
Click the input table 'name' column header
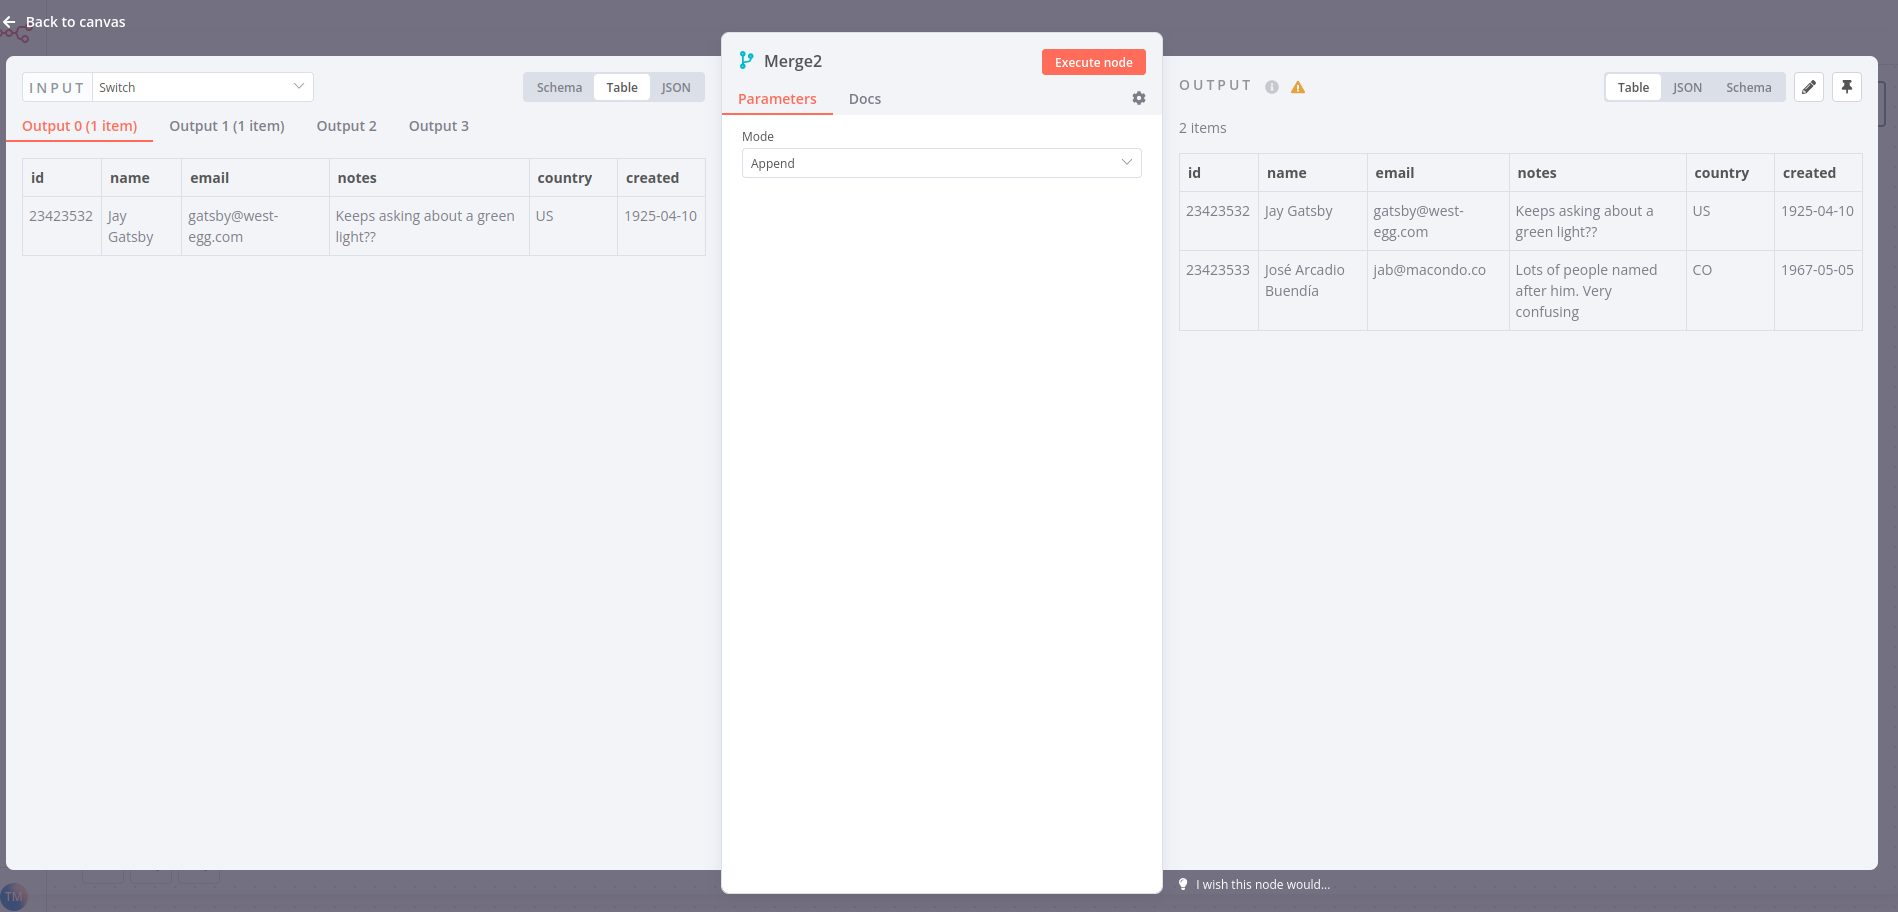pyautogui.click(x=142, y=178)
